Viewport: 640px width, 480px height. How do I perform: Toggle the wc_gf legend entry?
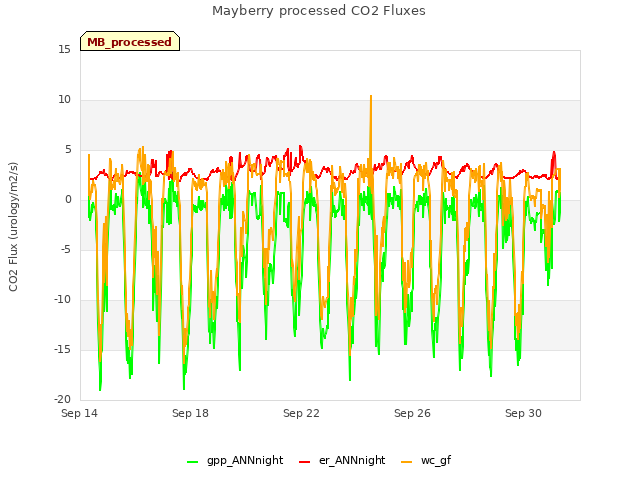[426, 460]
